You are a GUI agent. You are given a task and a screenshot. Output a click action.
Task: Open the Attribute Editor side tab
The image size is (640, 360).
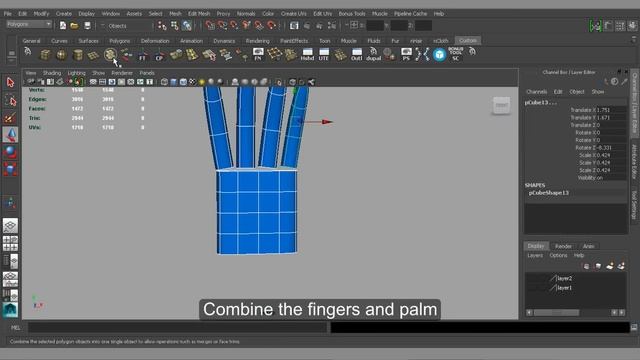(635, 162)
